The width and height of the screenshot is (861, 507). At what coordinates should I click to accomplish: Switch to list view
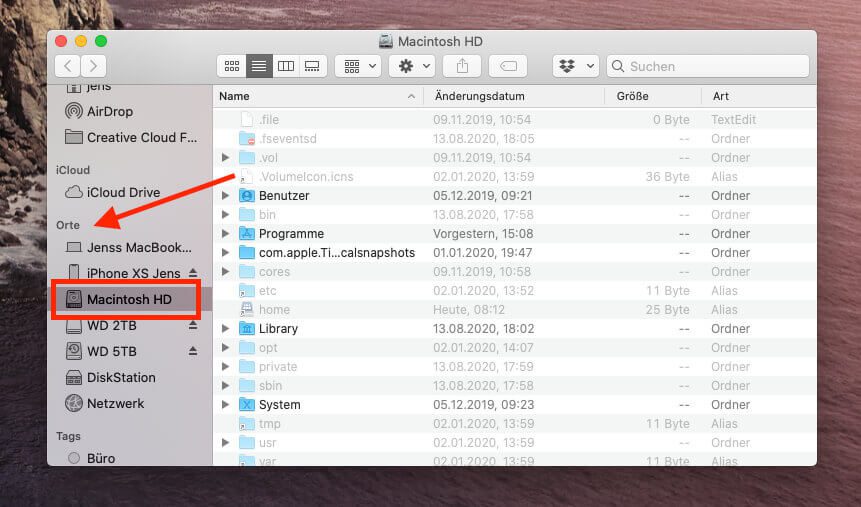click(x=259, y=66)
